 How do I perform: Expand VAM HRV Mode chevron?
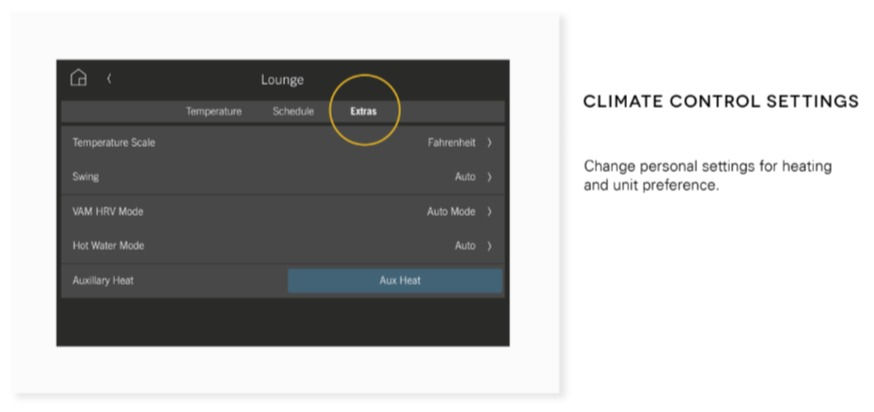click(489, 212)
